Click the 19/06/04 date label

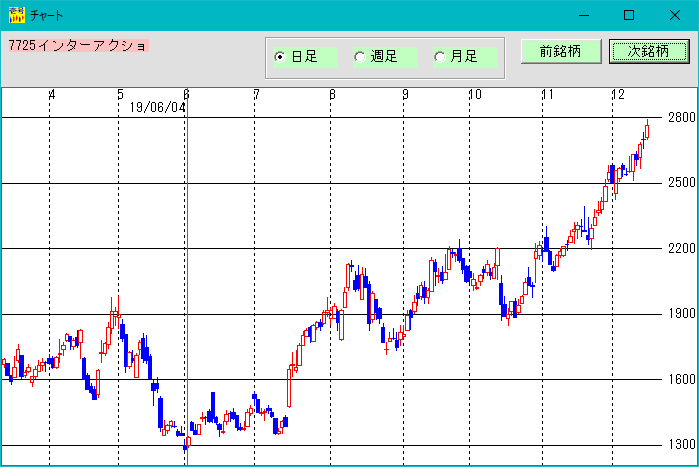[x=157, y=107]
